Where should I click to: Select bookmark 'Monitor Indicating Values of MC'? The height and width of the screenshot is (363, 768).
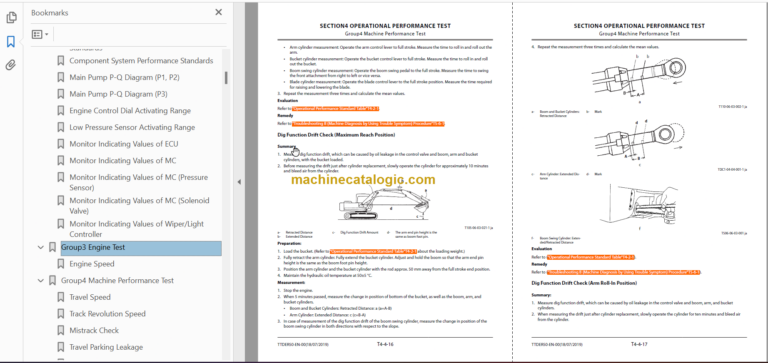[x=122, y=161]
